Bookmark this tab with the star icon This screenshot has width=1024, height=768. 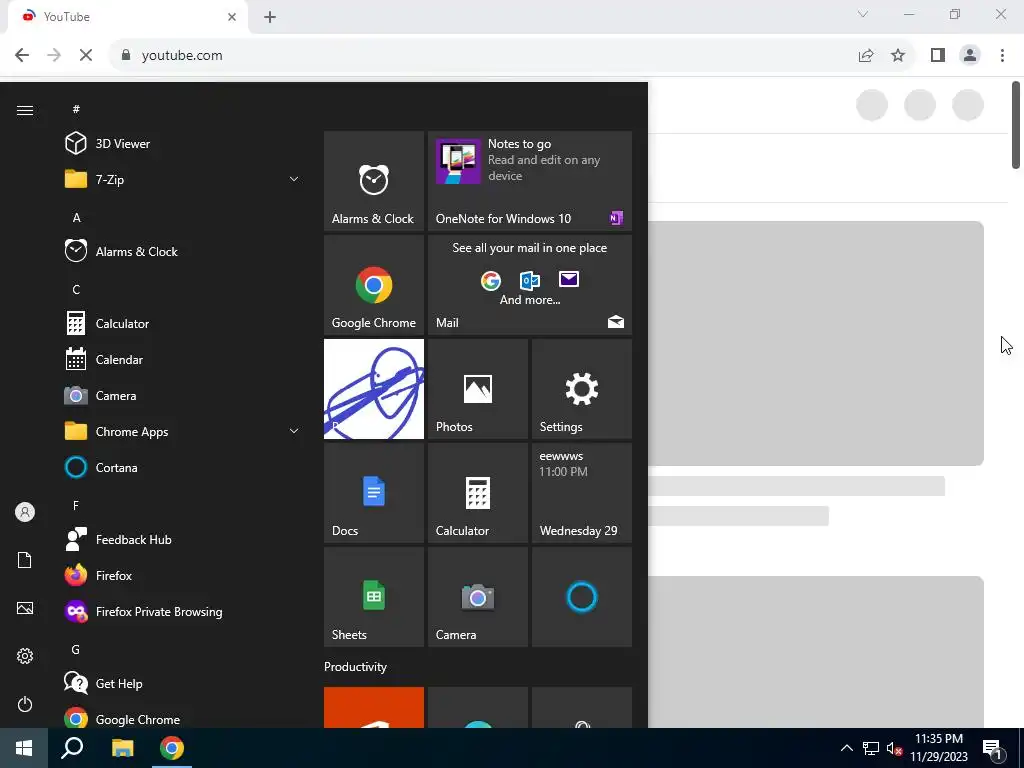898,56
